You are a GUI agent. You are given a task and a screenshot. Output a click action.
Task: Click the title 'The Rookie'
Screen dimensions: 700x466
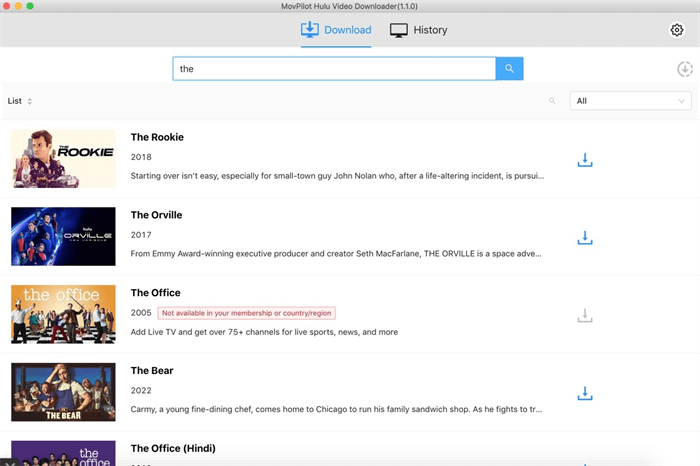coord(157,137)
